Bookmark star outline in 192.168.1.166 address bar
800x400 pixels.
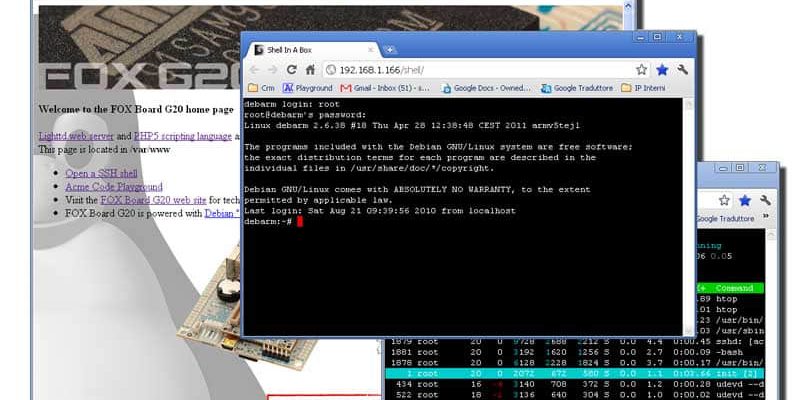coord(641,70)
